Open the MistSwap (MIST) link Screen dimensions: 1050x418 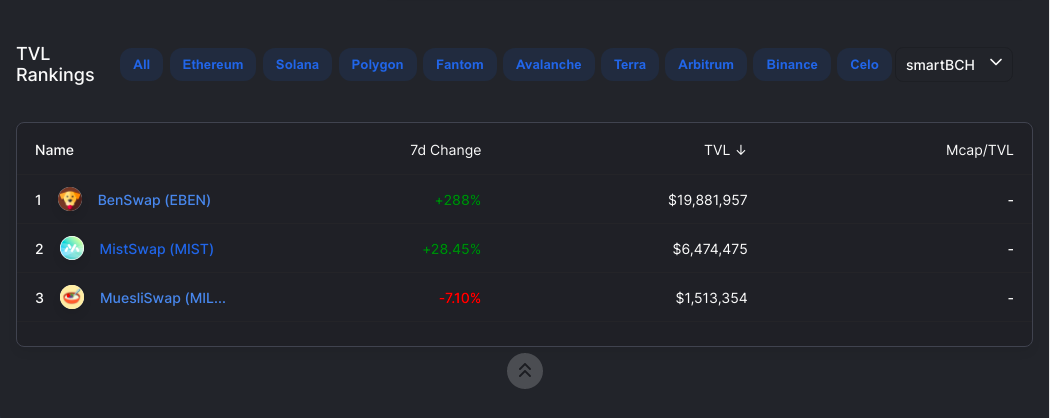[156, 249]
